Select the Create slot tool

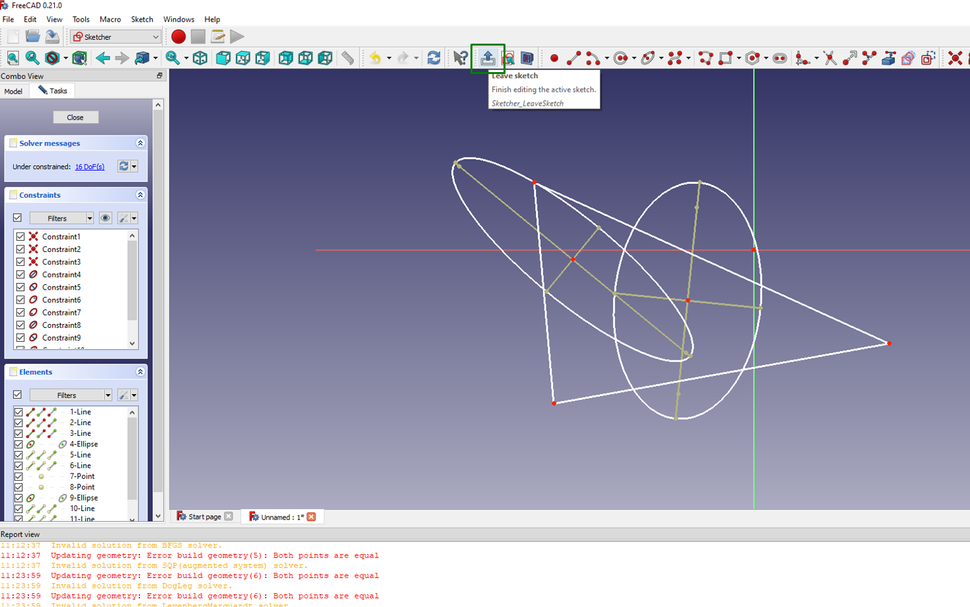[x=780, y=58]
